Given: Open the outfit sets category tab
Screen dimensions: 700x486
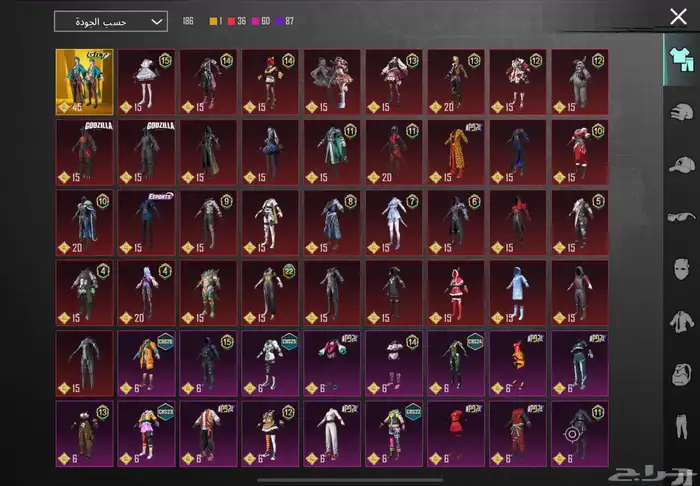Looking at the screenshot, I should pos(680,58).
